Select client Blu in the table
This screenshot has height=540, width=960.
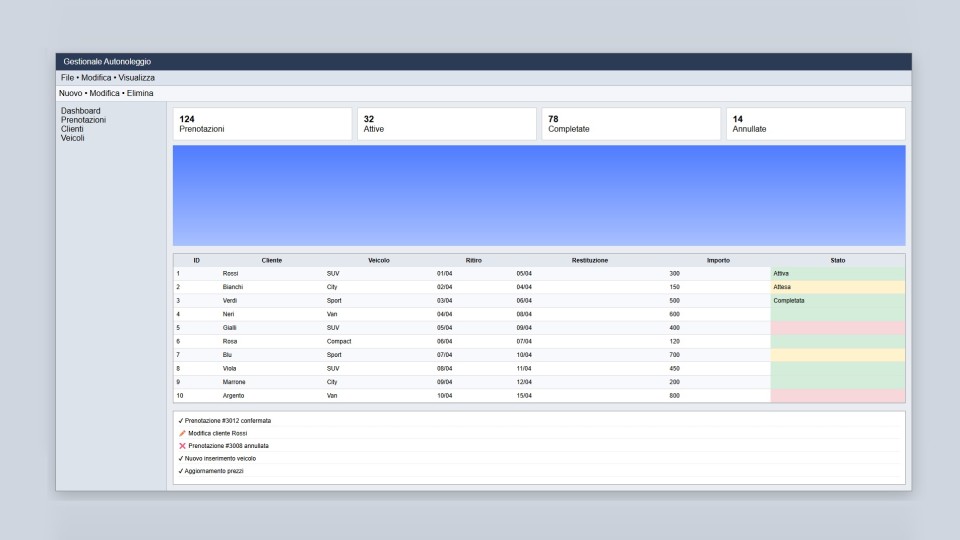coord(227,355)
